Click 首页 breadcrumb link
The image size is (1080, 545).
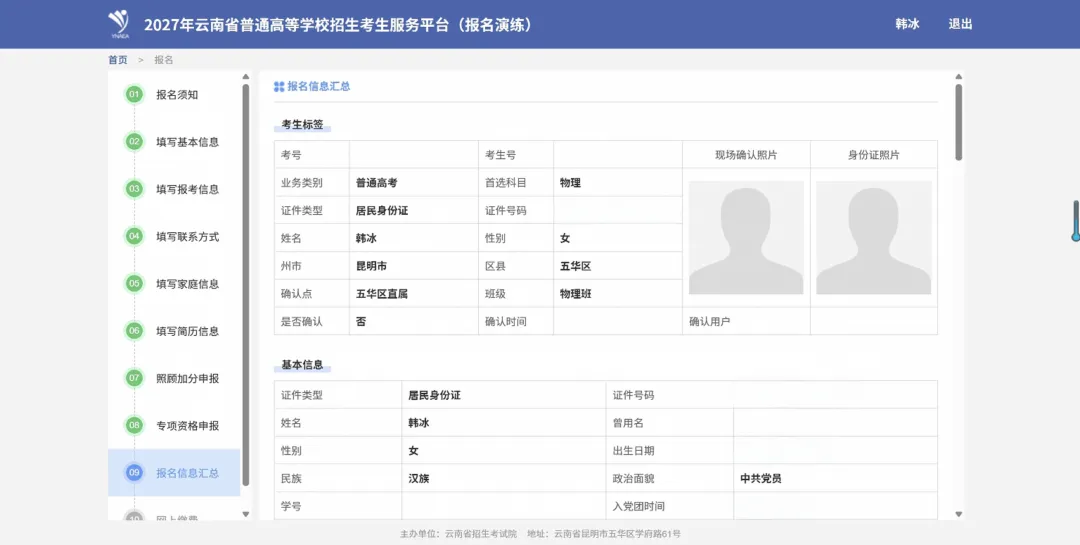click(118, 60)
